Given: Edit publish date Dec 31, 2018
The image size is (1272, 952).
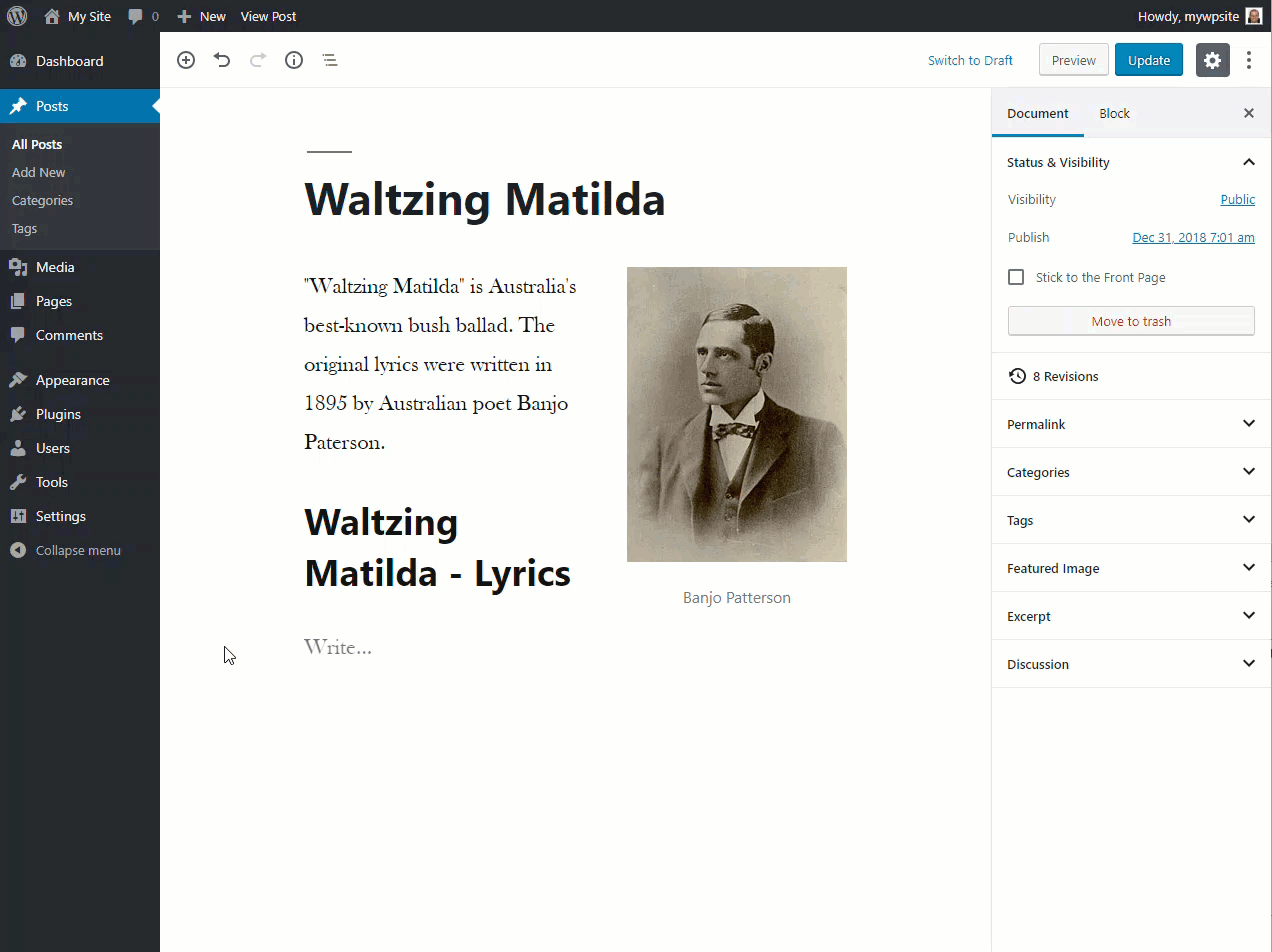Looking at the screenshot, I should (1193, 237).
